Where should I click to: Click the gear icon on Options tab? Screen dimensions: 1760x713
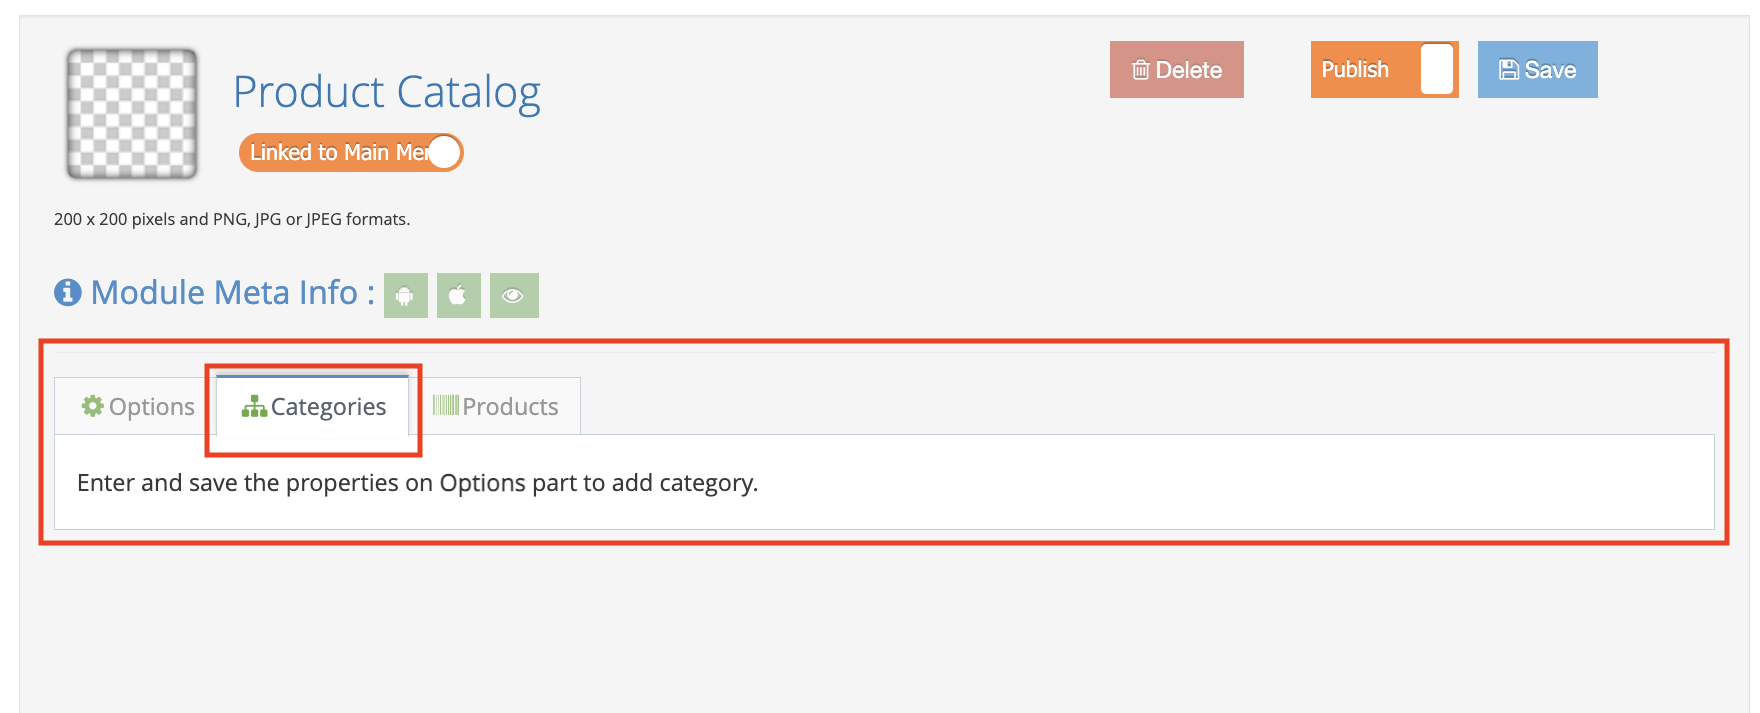(x=93, y=406)
